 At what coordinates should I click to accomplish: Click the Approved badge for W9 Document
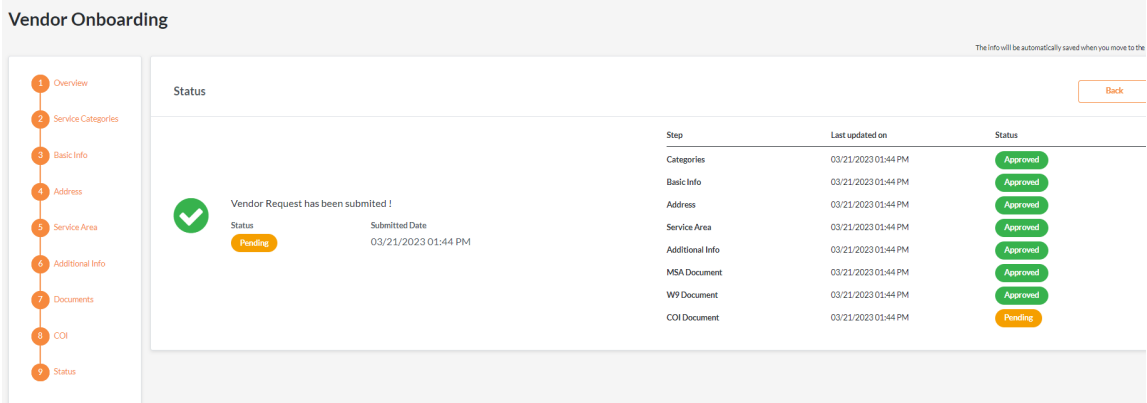coord(1021,295)
